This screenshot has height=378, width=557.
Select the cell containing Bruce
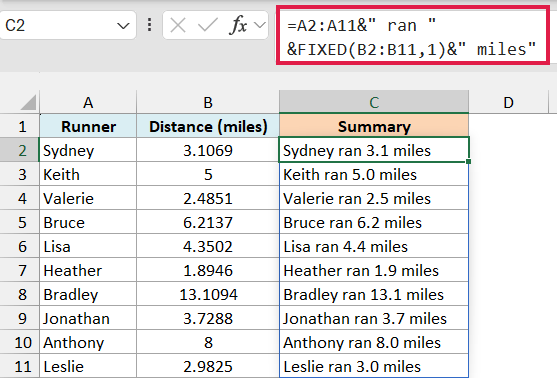point(88,222)
